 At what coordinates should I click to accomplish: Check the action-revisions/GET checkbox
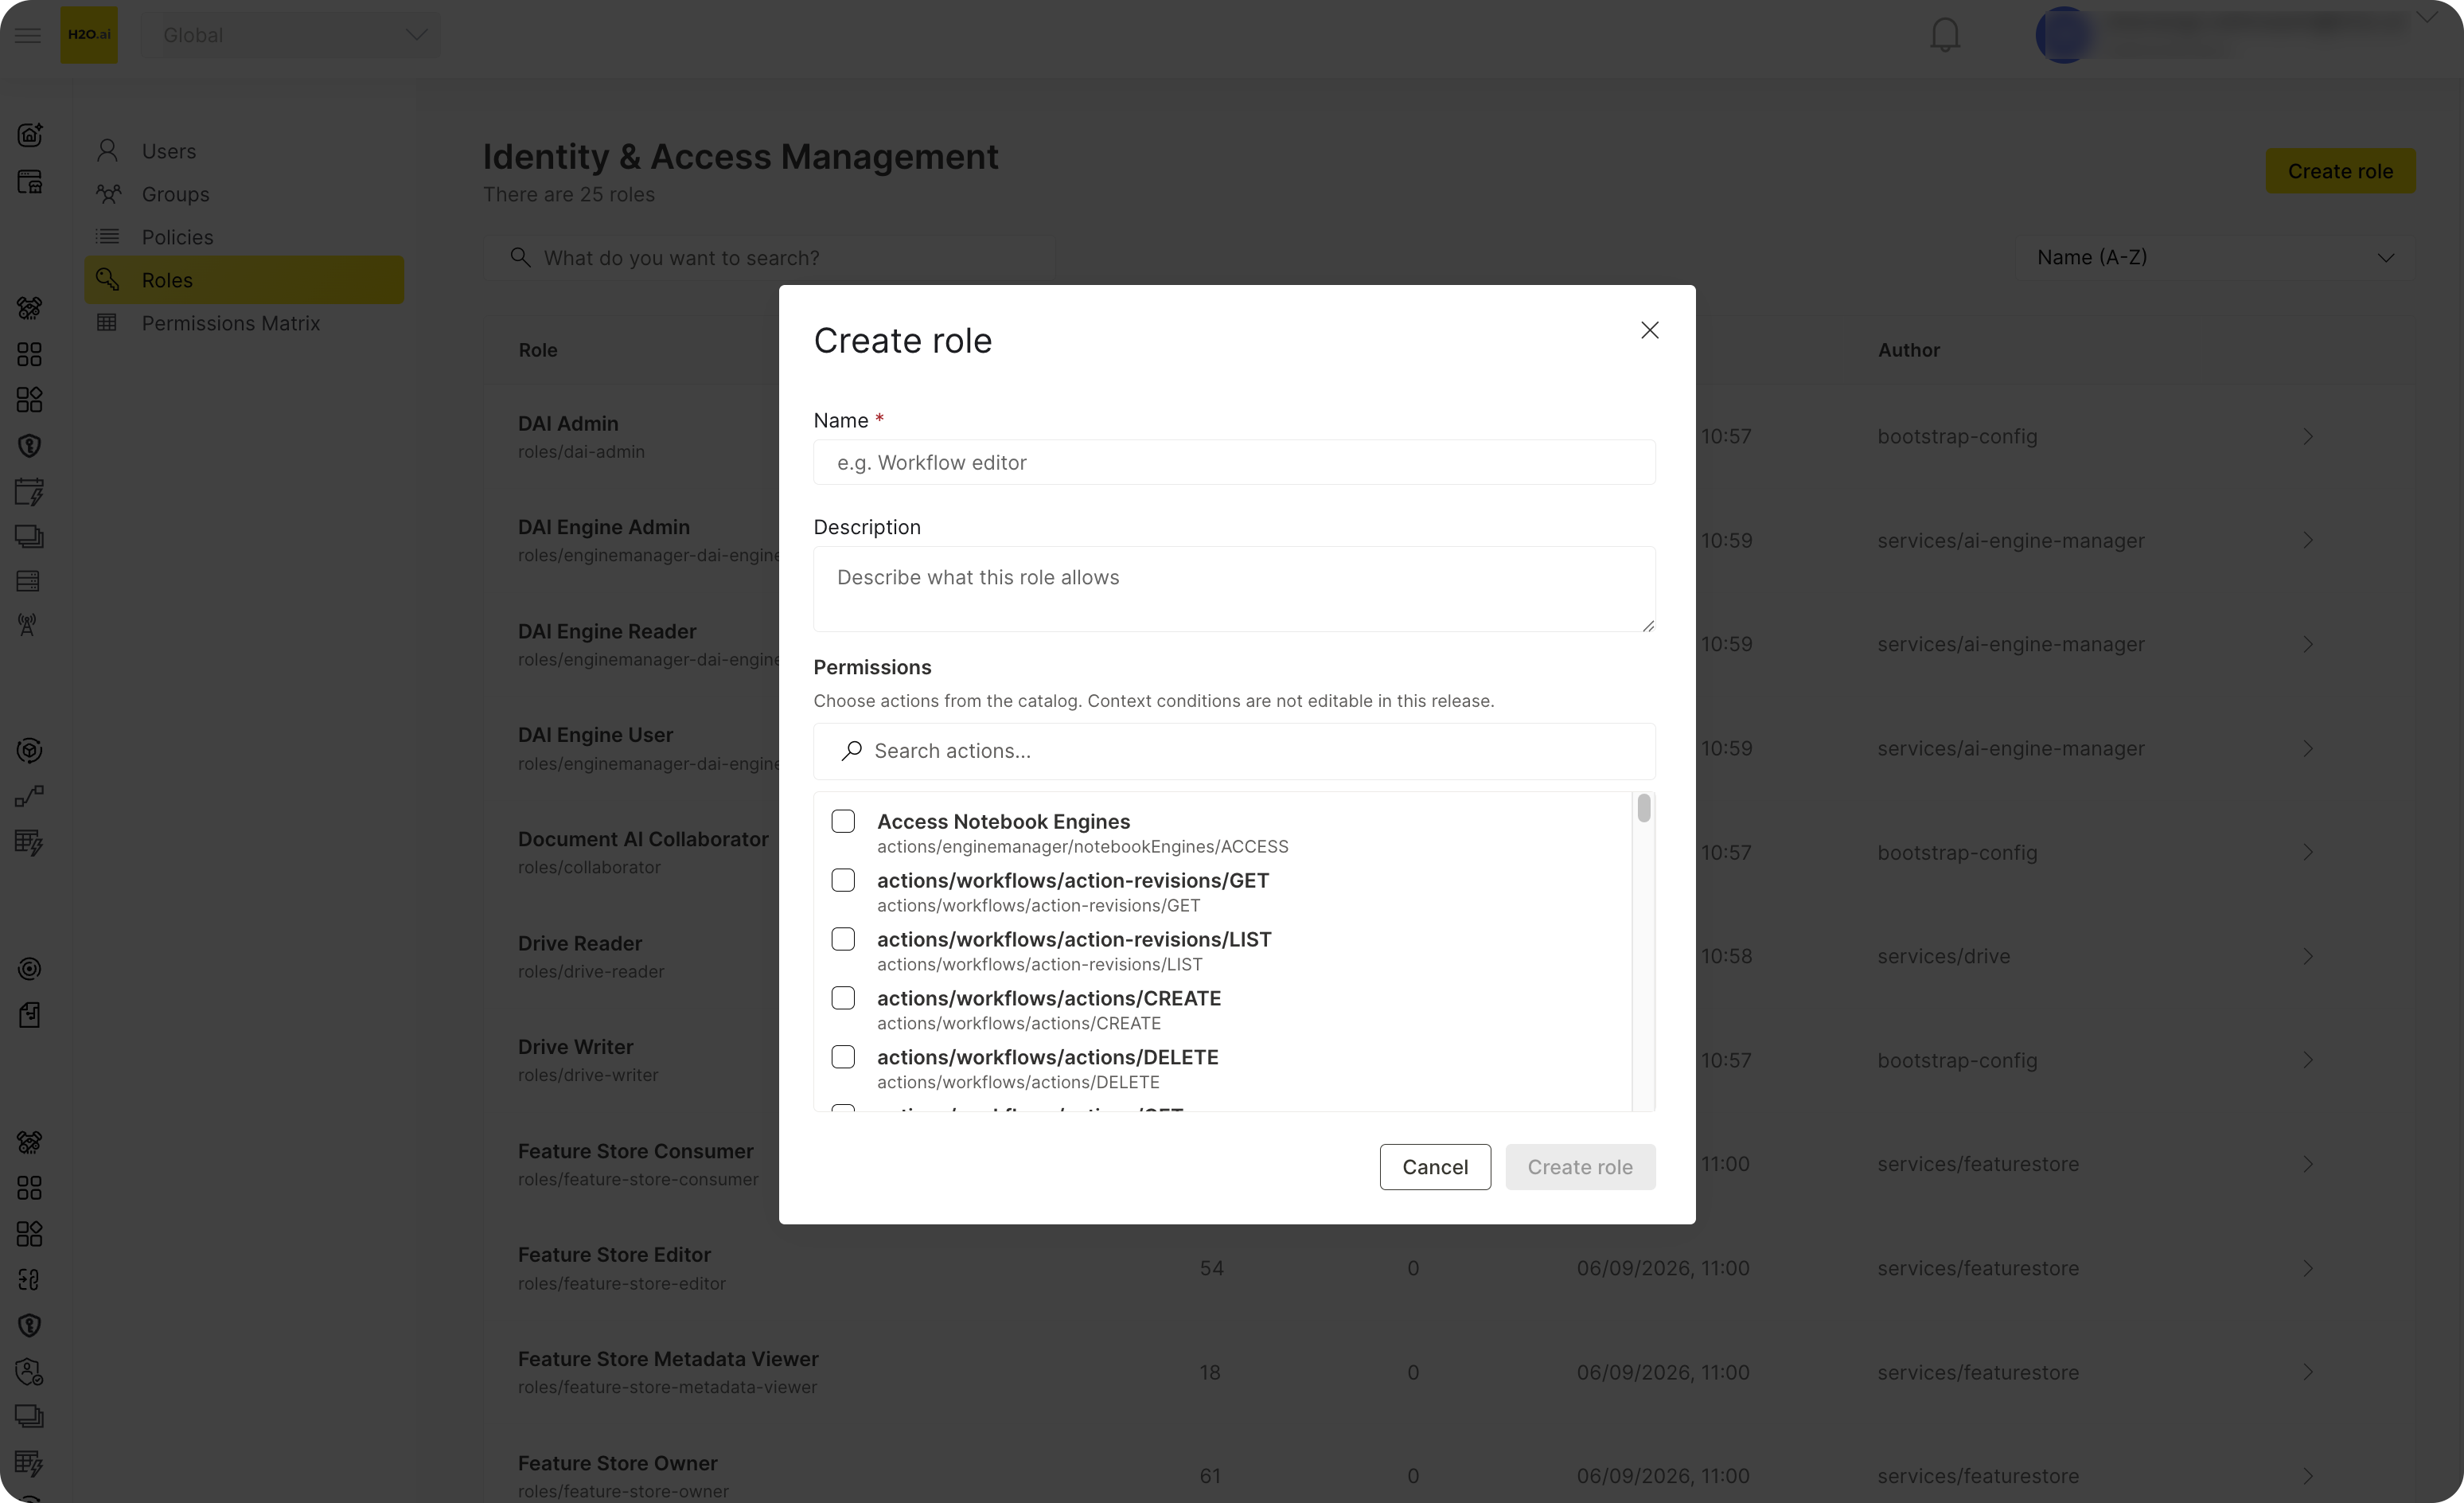point(843,881)
